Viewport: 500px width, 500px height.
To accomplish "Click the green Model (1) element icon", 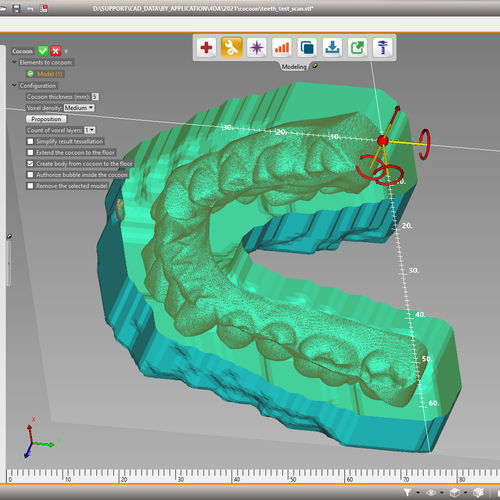I will [x=30, y=74].
